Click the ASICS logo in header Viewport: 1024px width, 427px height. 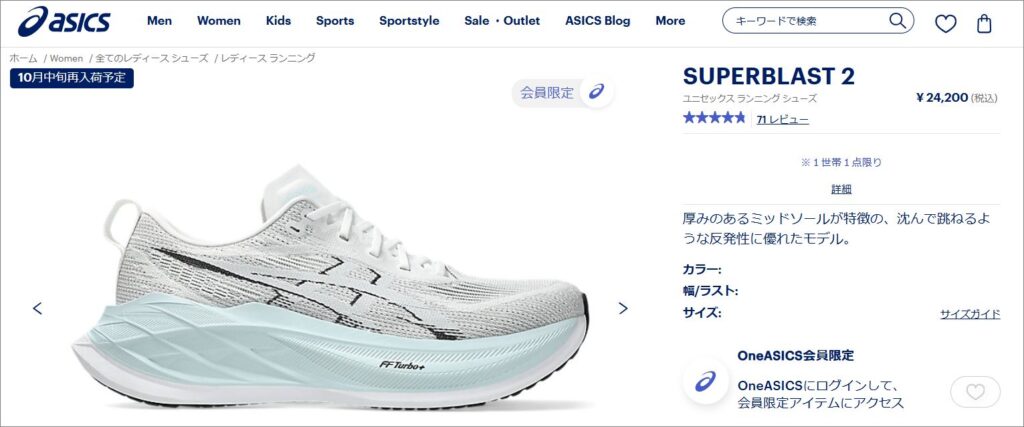pos(64,21)
